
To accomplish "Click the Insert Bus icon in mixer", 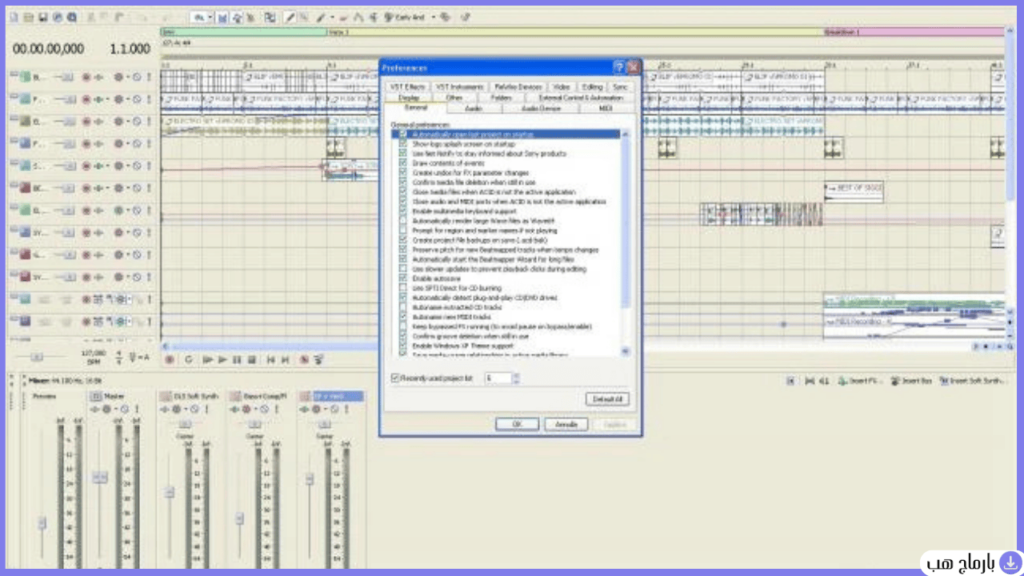I will click(x=895, y=381).
